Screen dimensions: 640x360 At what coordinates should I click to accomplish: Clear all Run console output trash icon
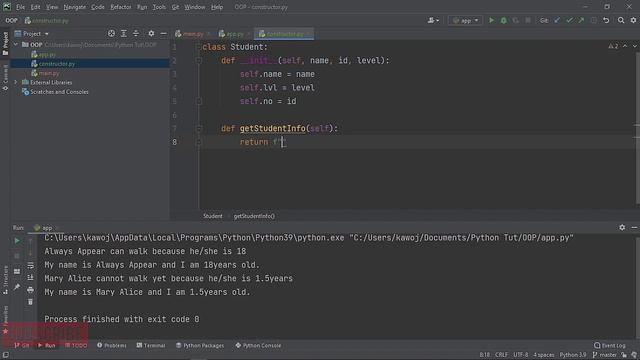31,302
